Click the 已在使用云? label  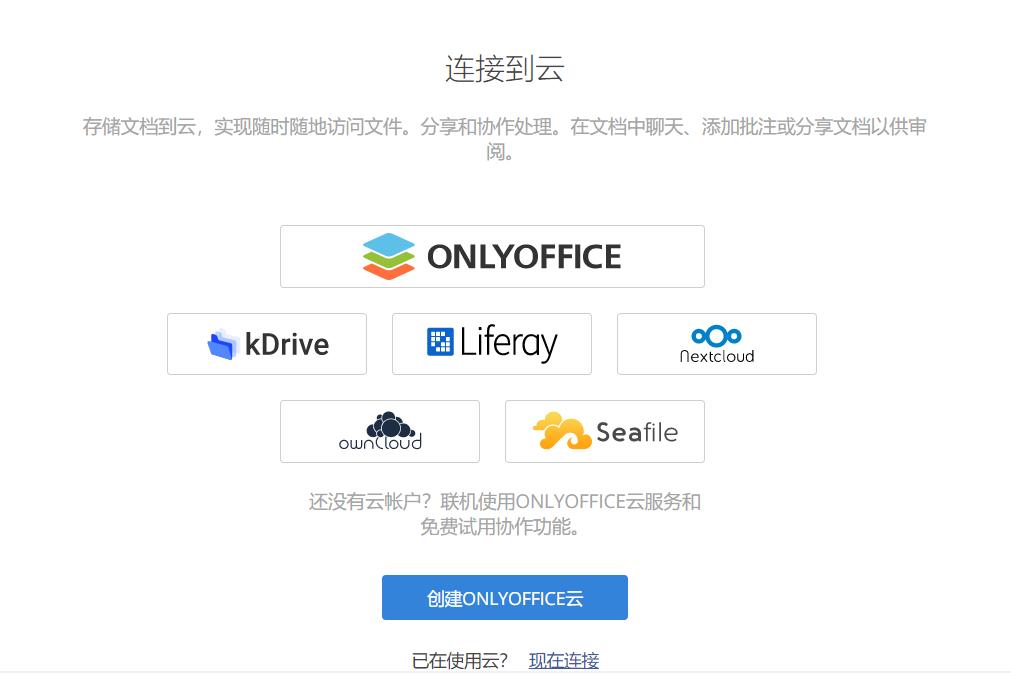coord(460,661)
